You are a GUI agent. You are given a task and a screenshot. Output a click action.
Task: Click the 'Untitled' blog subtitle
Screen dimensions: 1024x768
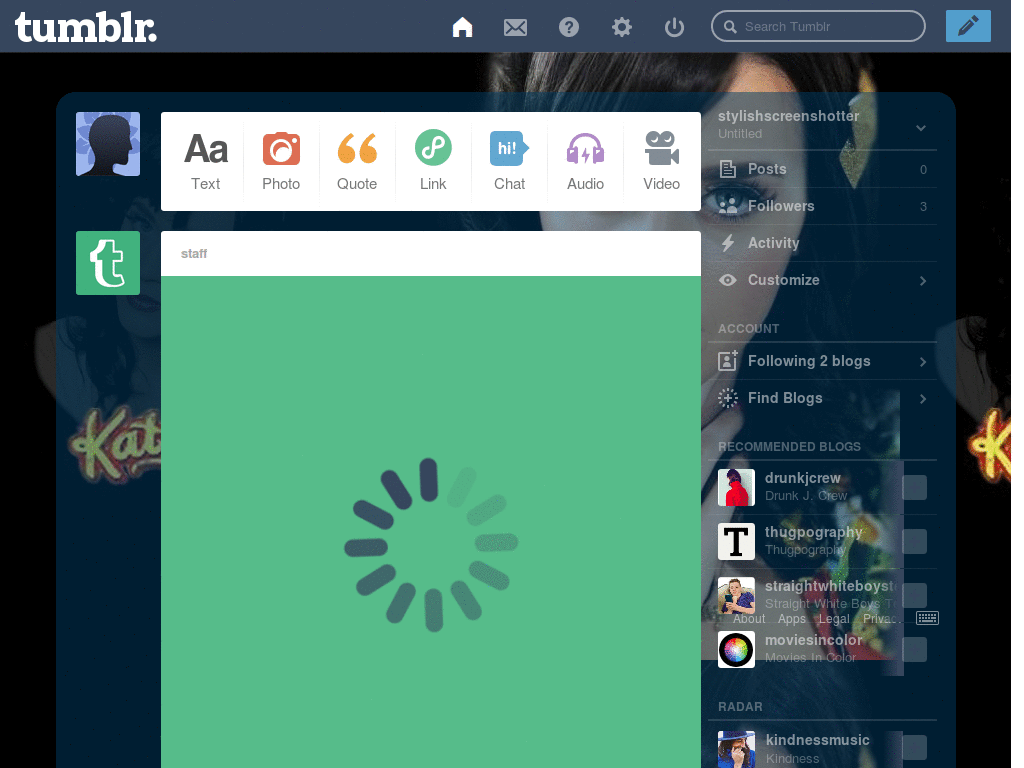click(x=740, y=134)
